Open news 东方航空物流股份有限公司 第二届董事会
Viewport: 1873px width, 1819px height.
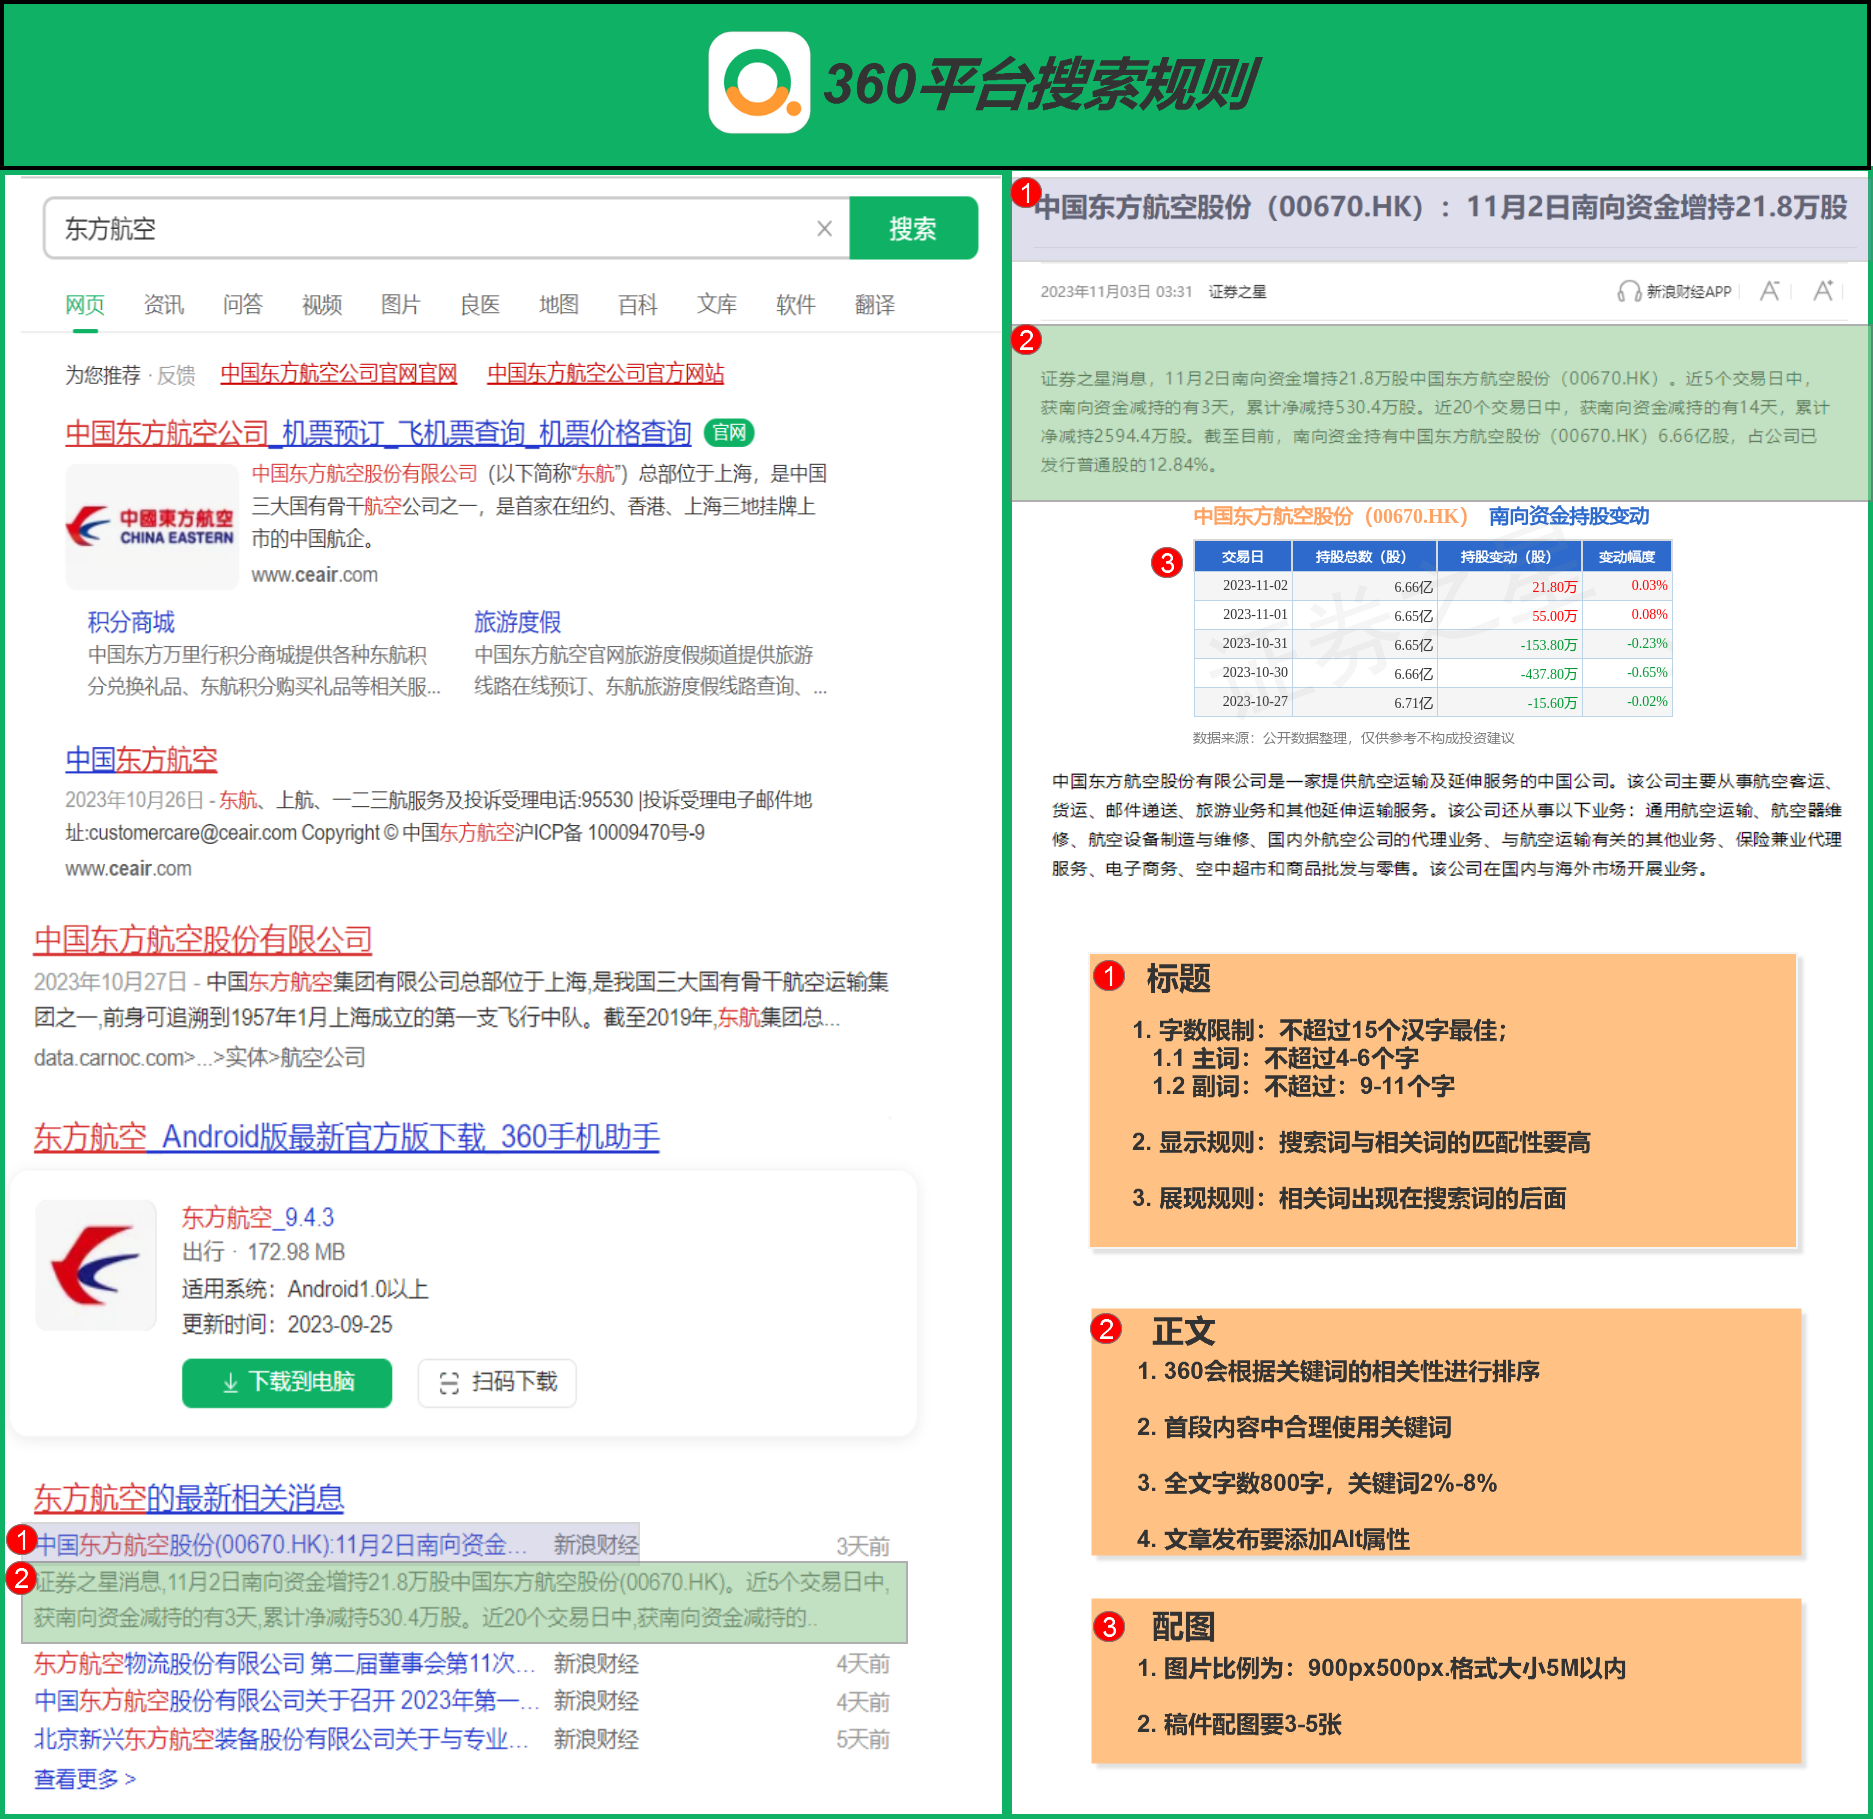285,1663
